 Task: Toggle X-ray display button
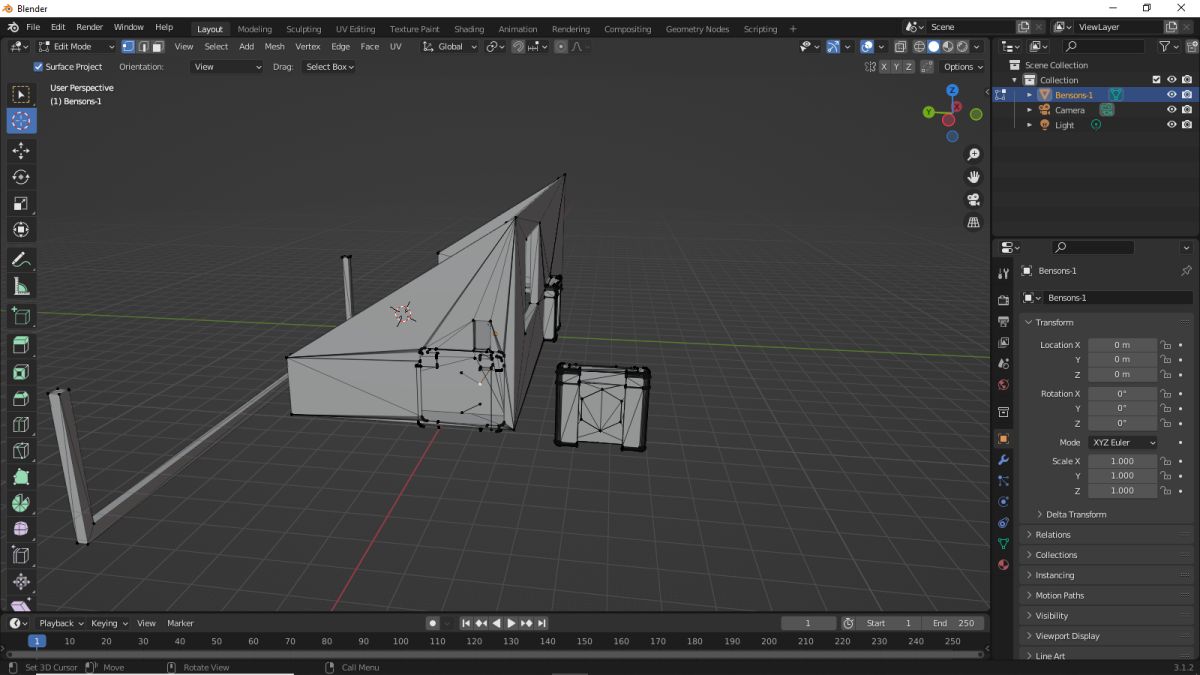pos(900,46)
